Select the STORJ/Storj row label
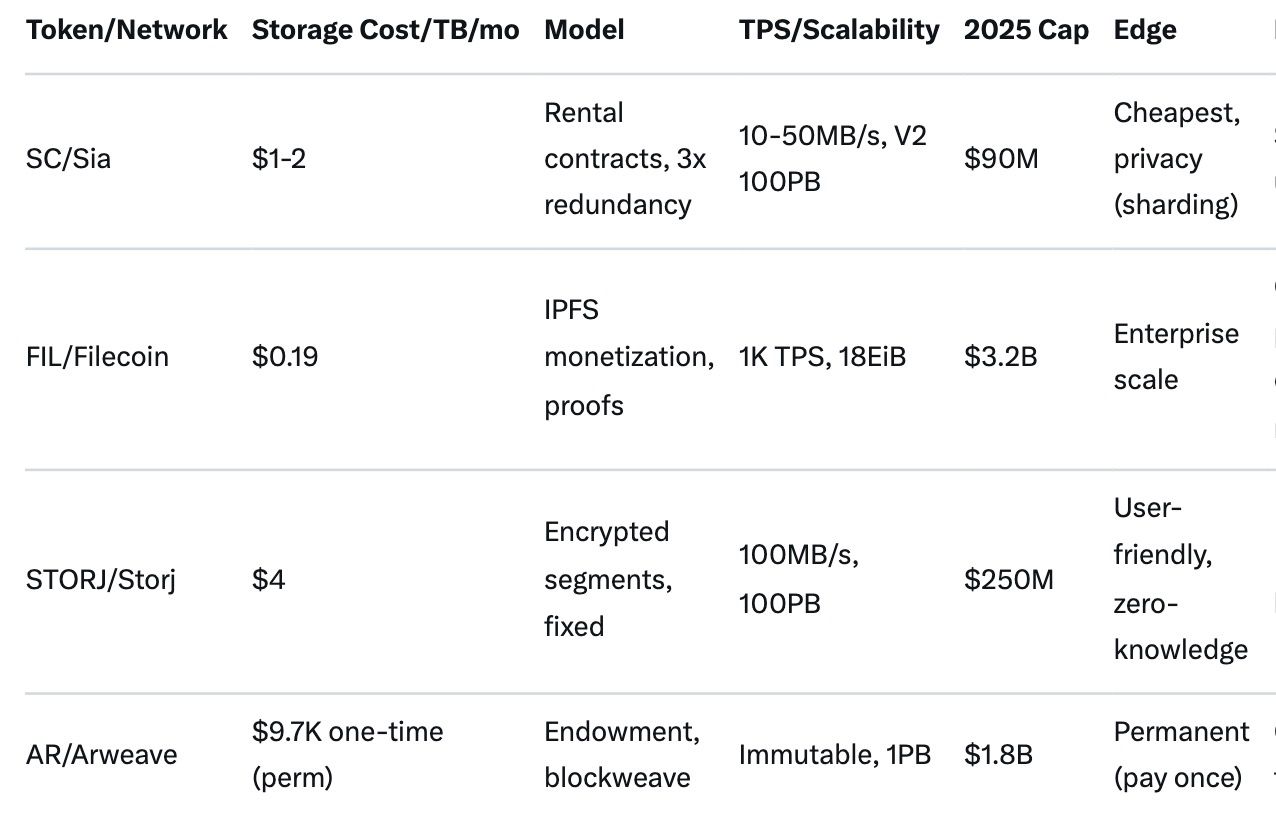Screen dimensions: 1276x814 (x=100, y=579)
